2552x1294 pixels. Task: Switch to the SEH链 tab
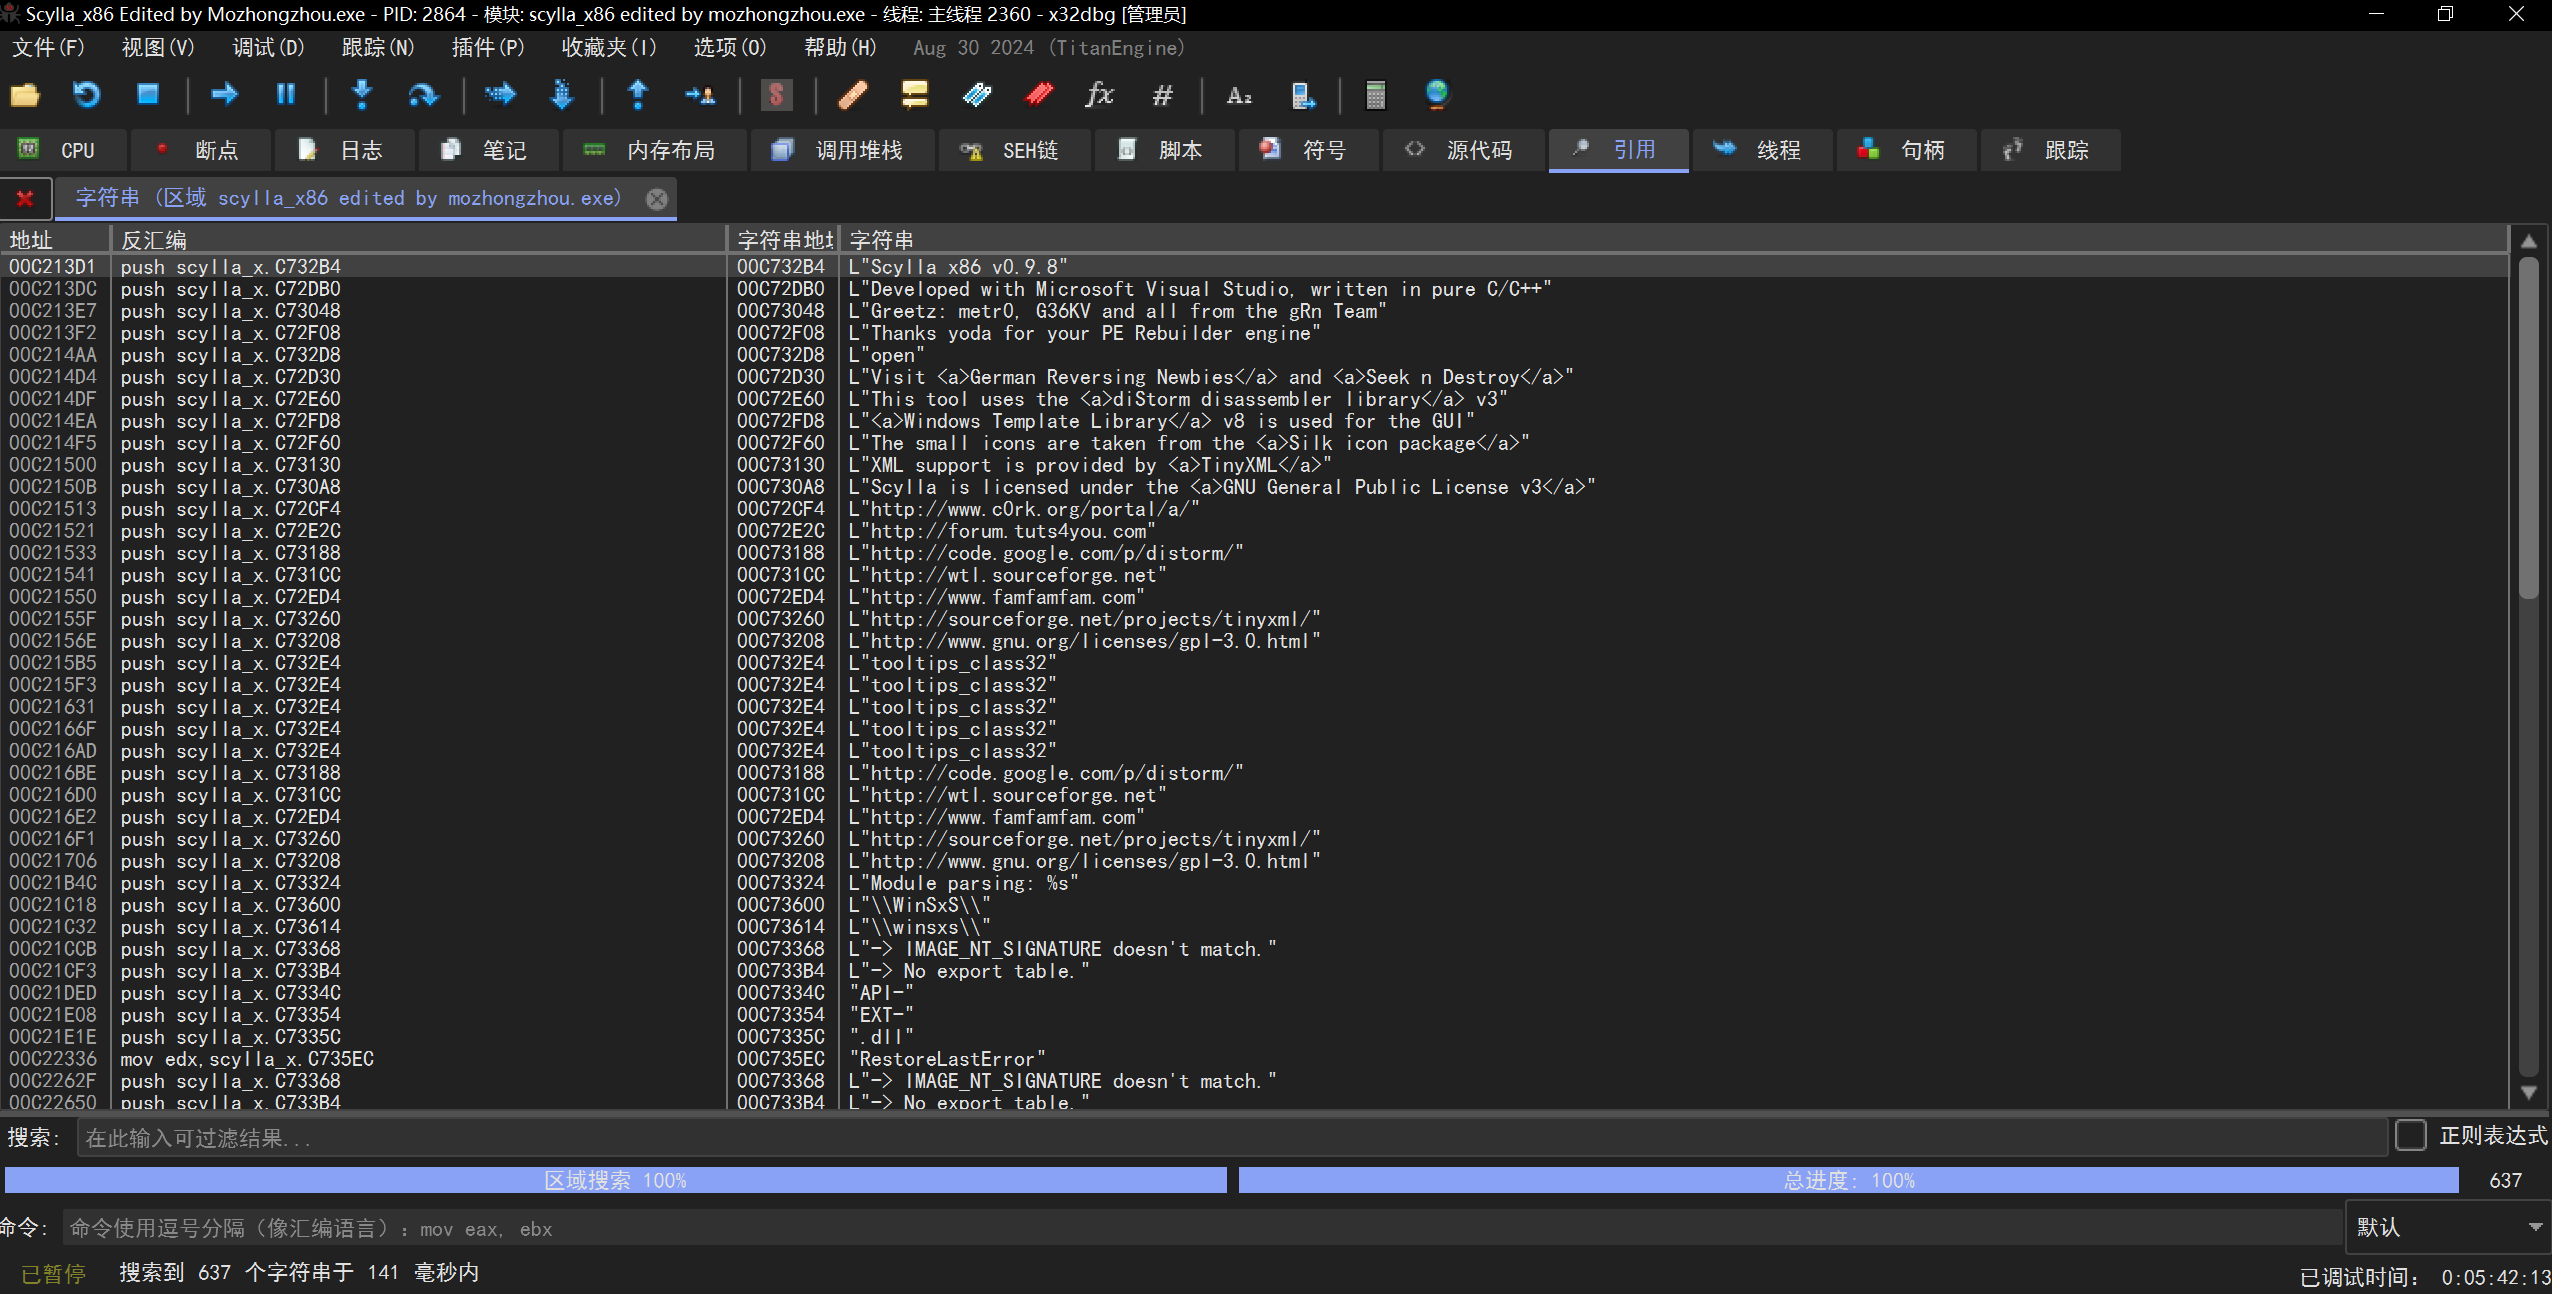1015,150
